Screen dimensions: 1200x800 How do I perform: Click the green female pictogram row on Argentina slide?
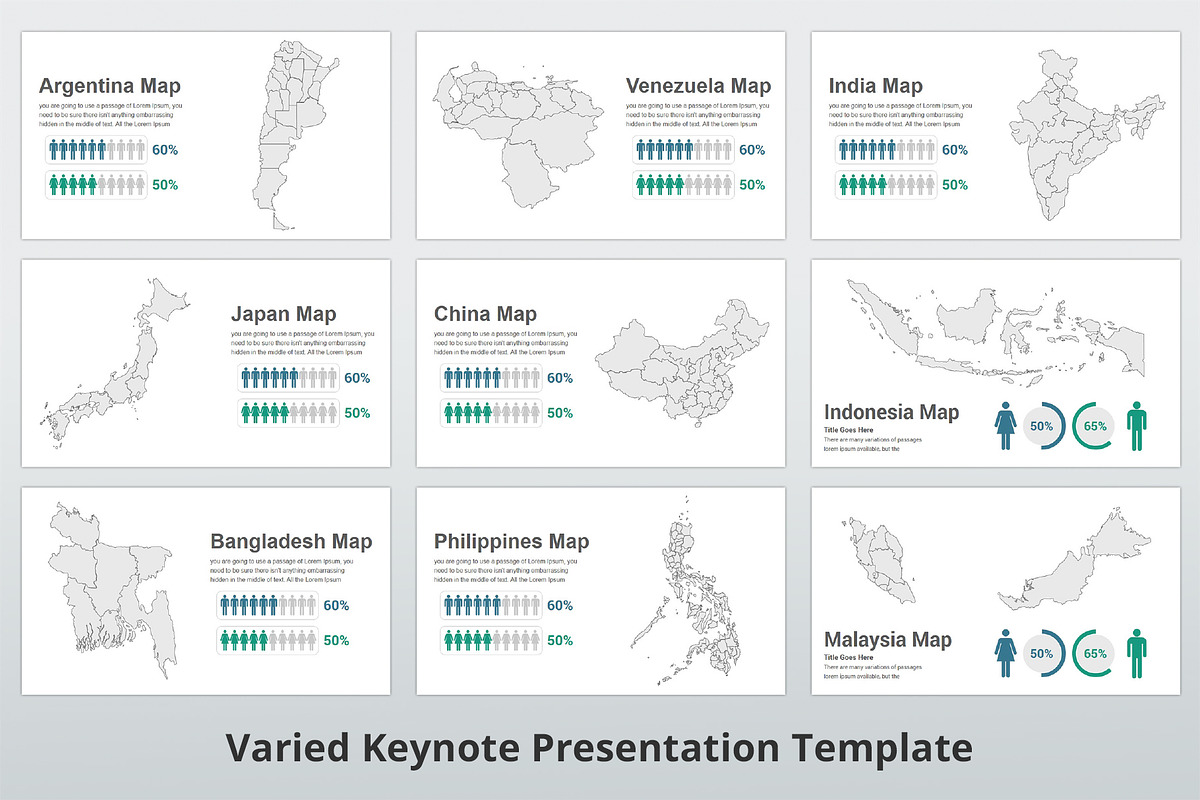coord(96,185)
